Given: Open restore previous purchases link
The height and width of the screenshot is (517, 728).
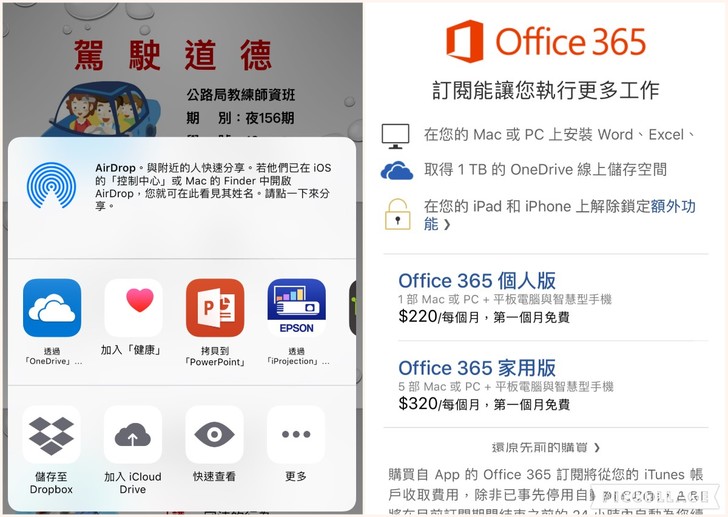Looking at the screenshot, I should [x=546, y=447].
